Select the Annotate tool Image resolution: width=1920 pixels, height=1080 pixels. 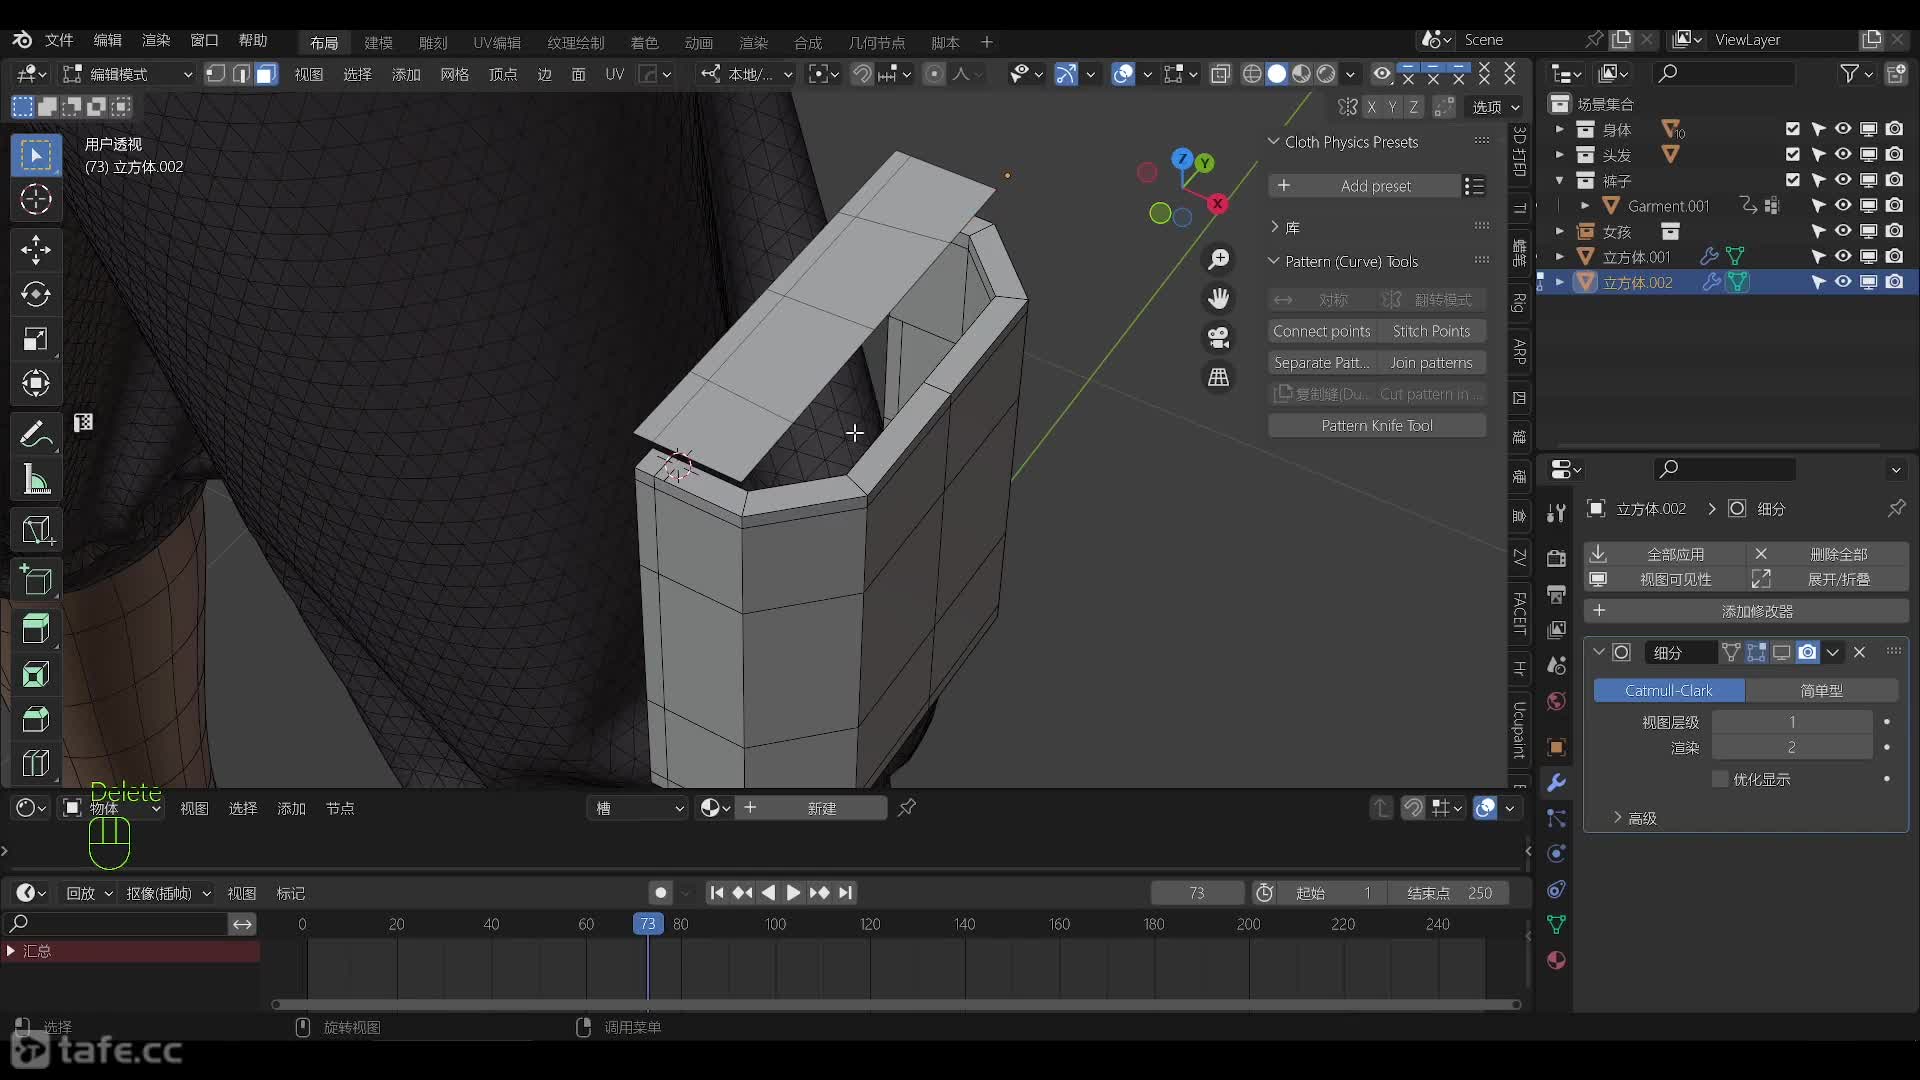(36, 433)
